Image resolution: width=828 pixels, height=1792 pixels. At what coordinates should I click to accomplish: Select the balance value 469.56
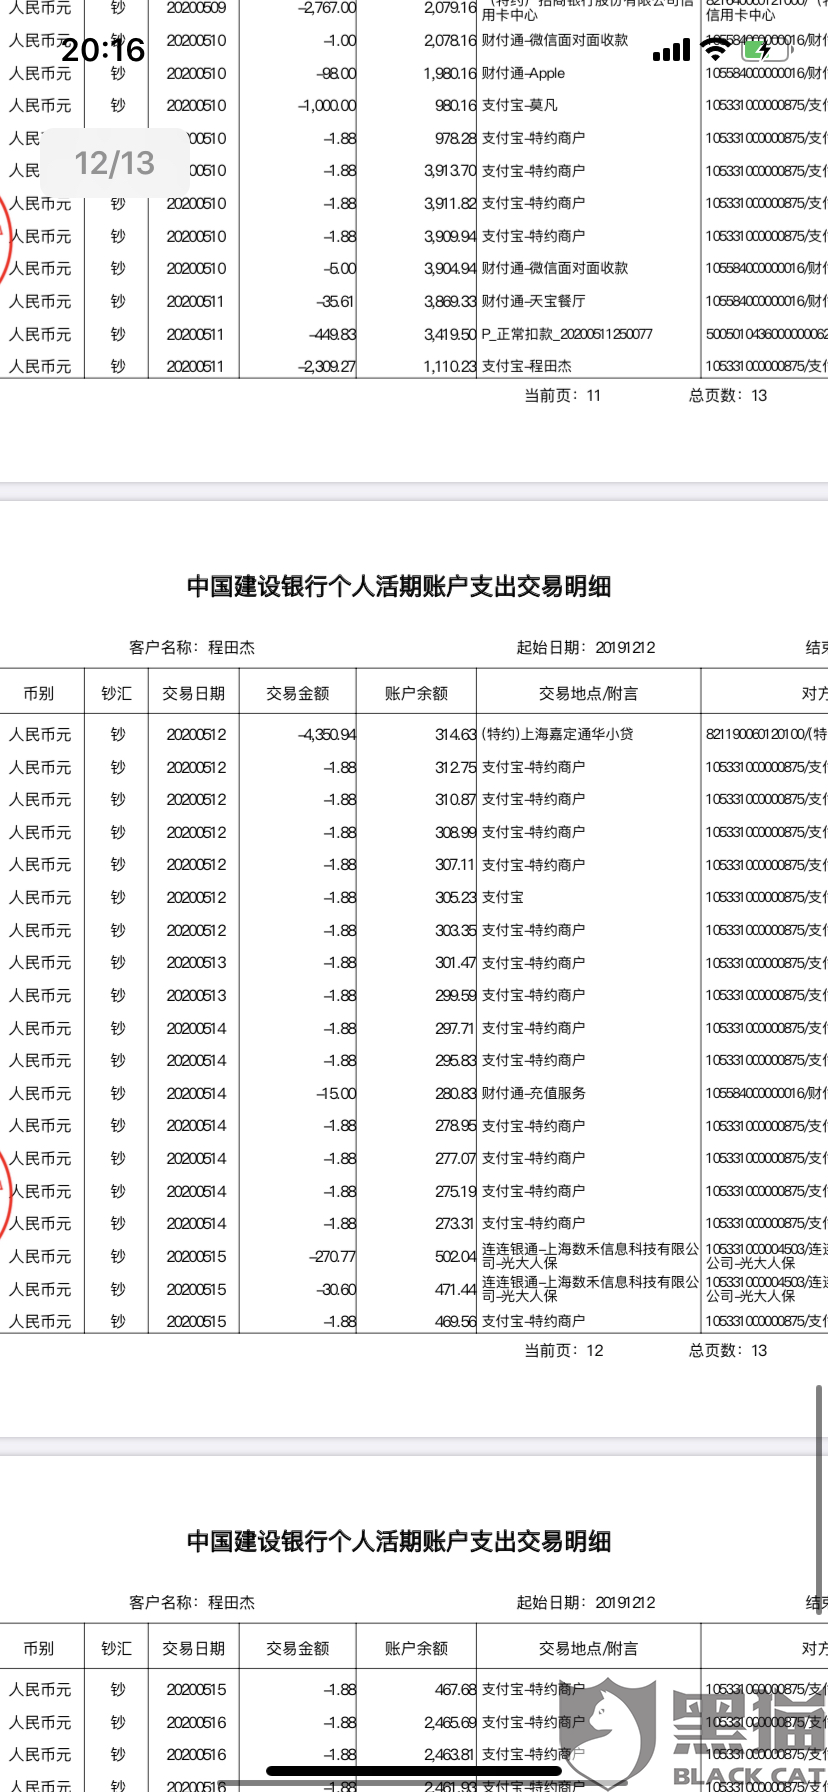[x=456, y=1322]
